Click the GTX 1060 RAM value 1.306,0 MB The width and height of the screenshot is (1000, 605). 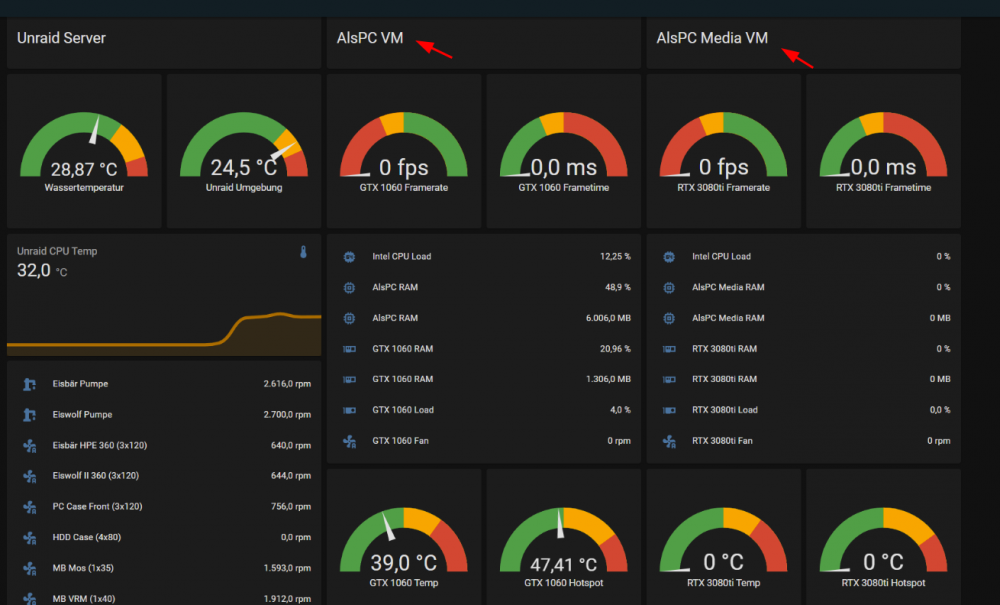coord(608,379)
